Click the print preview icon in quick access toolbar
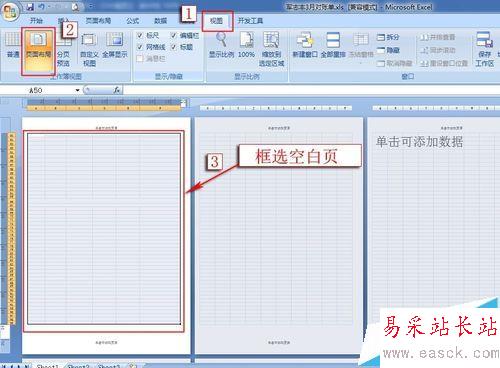Screen dimensions: 500x368 (76, 7)
